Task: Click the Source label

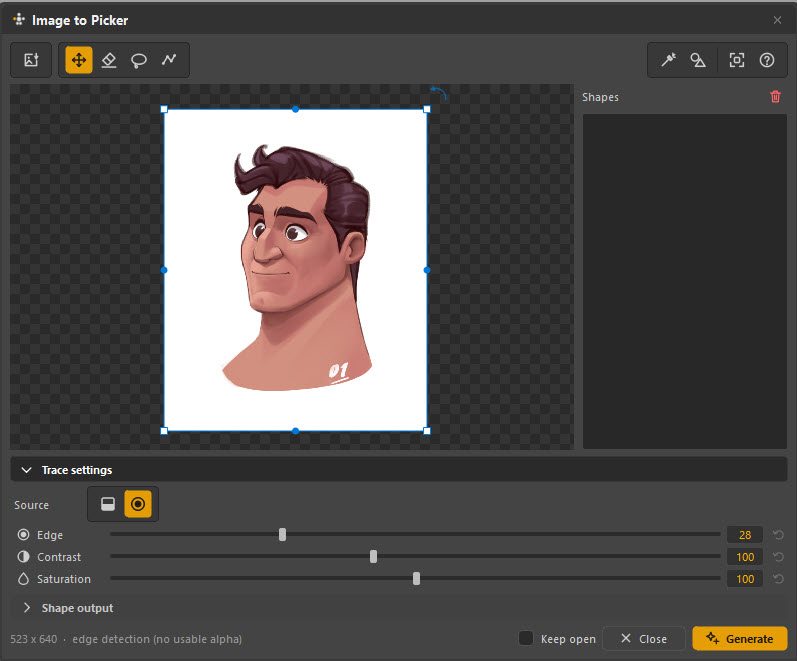Action: point(32,505)
